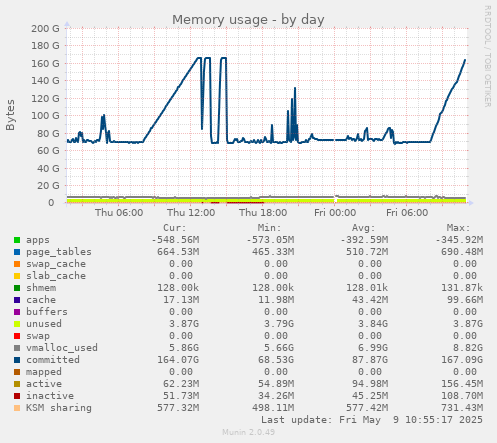Click the 'unused' legend label
This screenshot has height=443, width=497.
(44, 324)
